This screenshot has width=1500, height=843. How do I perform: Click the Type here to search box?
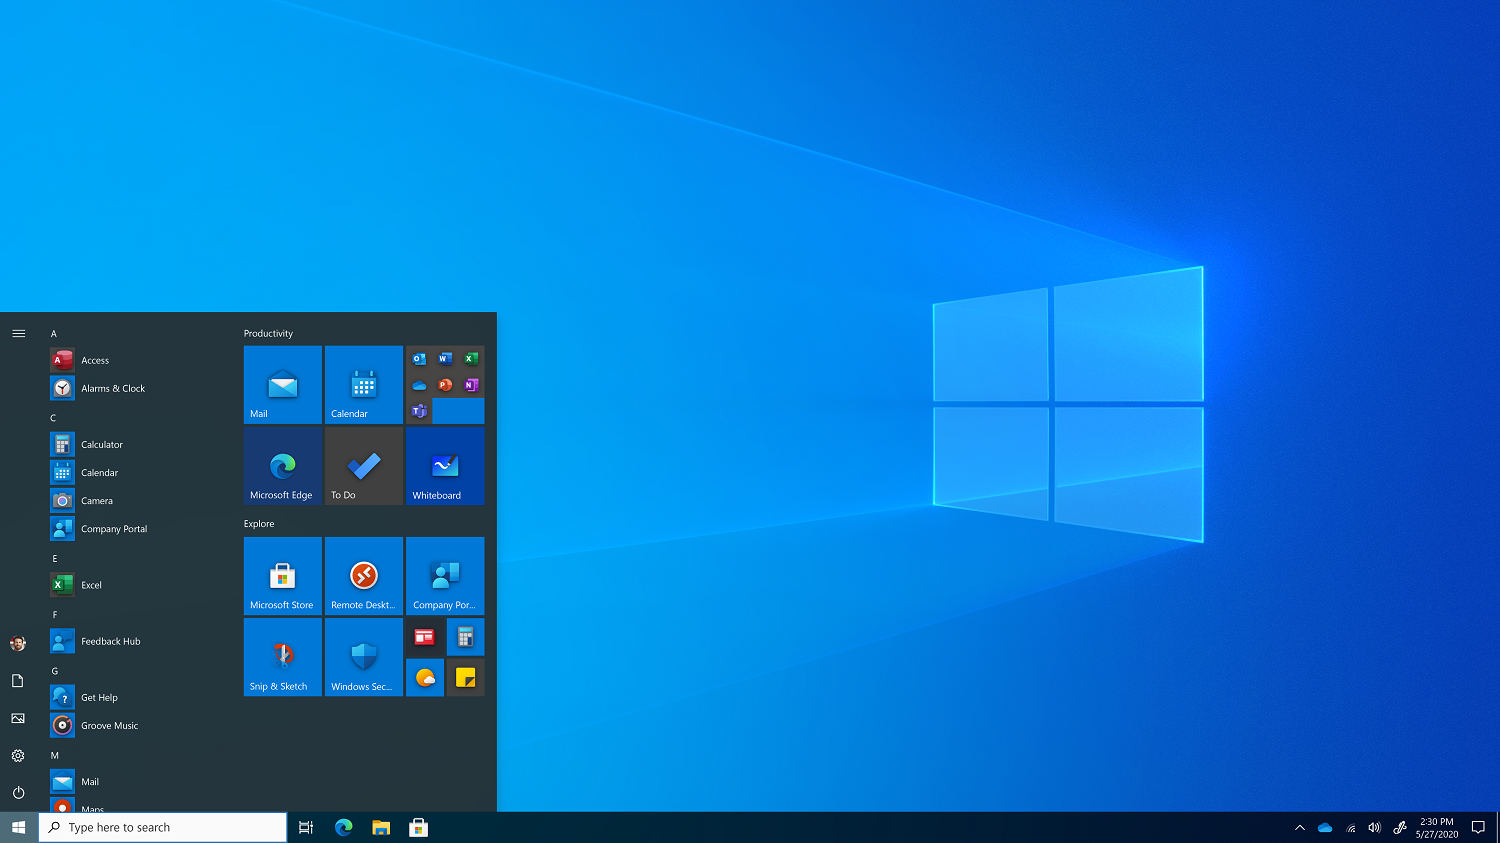click(x=163, y=827)
